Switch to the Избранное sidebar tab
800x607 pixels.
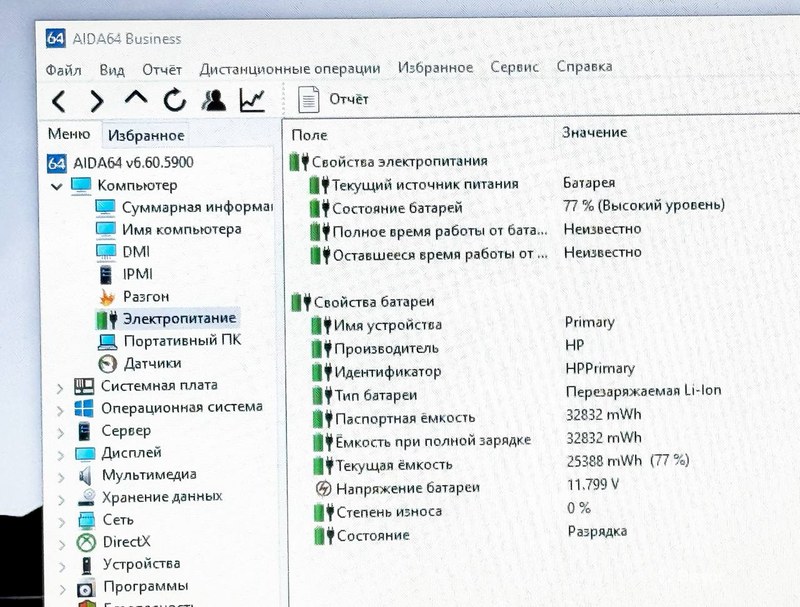coord(146,135)
